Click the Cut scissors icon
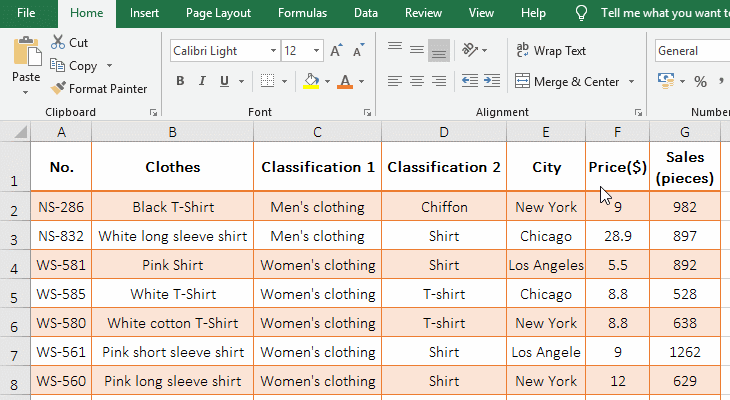The height and width of the screenshot is (400, 730). pos(58,43)
